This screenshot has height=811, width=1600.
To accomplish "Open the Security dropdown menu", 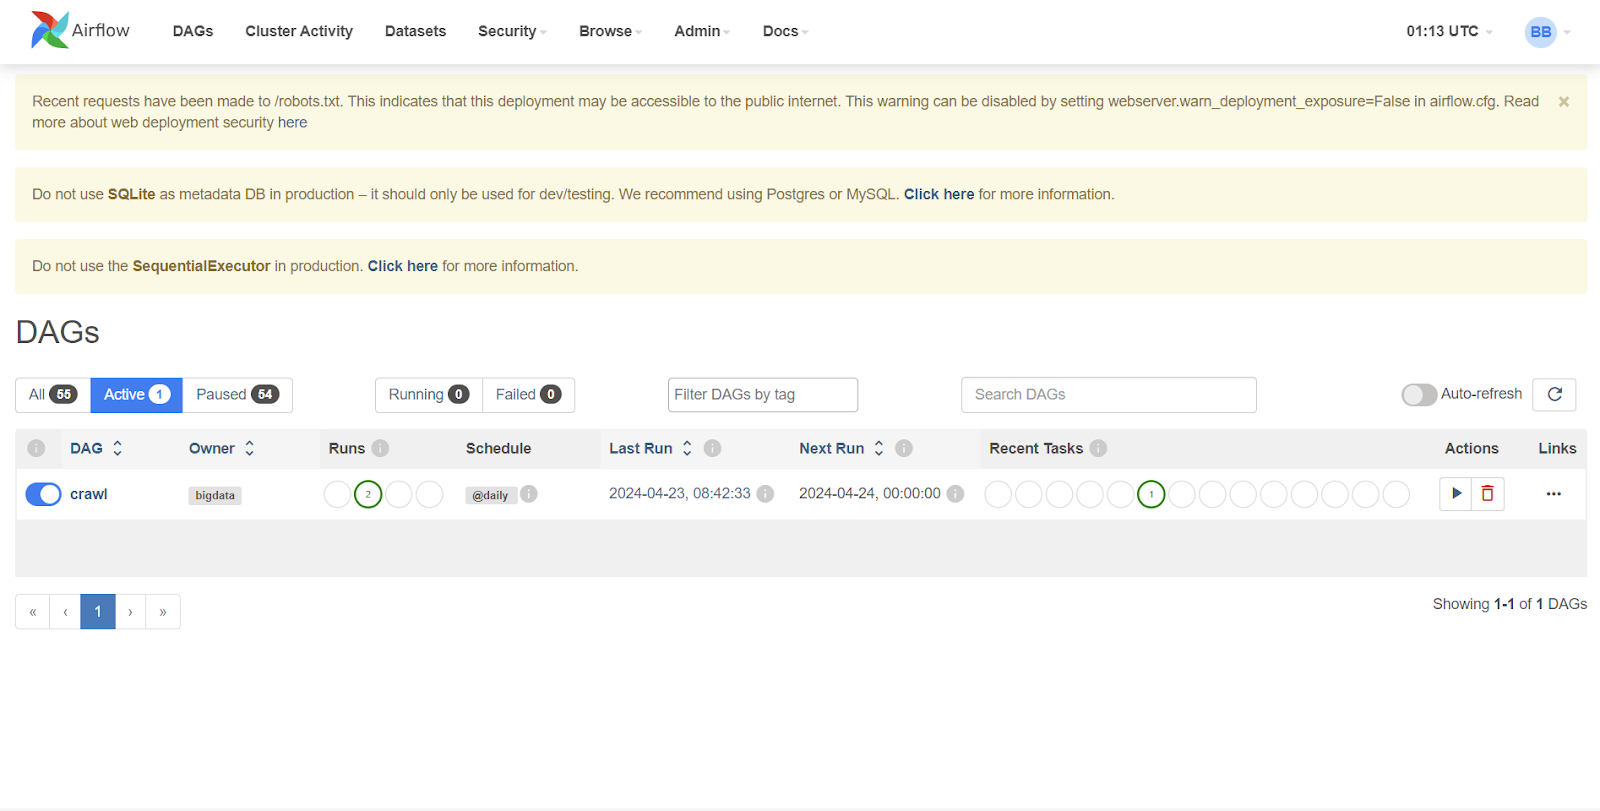I will 511,31.
